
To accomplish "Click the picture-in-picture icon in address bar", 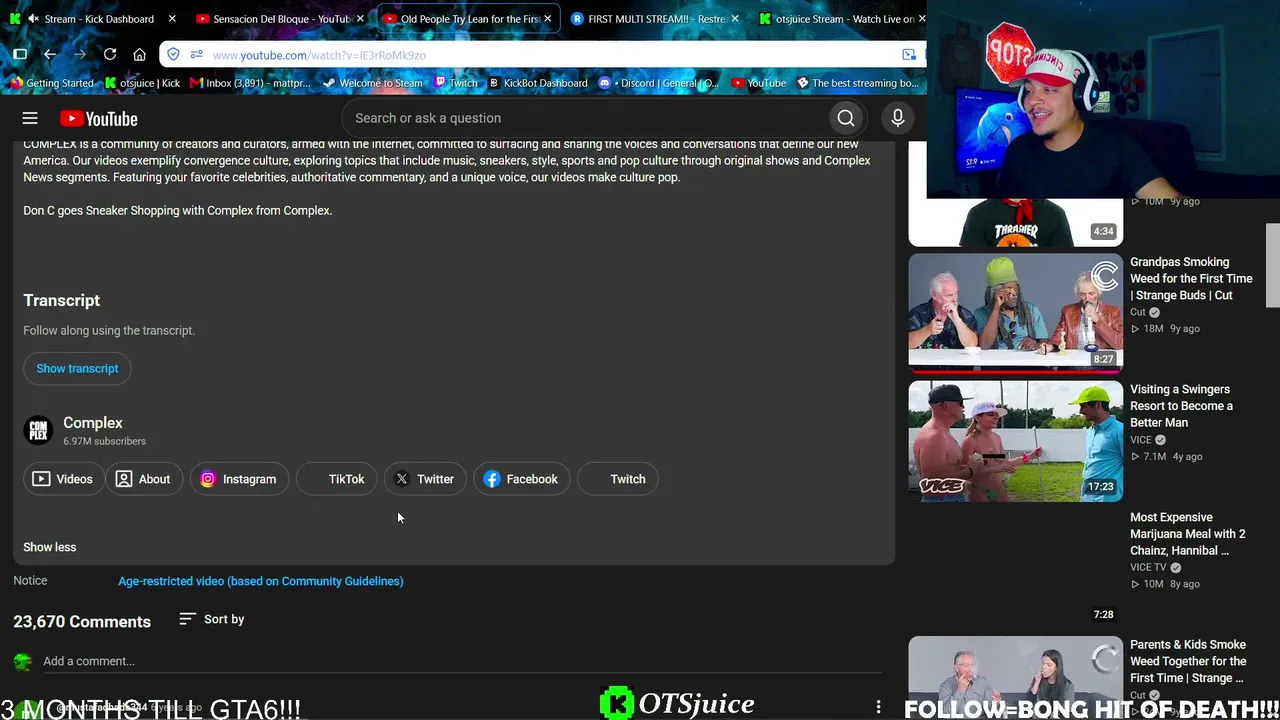I will pyautogui.click(x=909, y=54).
